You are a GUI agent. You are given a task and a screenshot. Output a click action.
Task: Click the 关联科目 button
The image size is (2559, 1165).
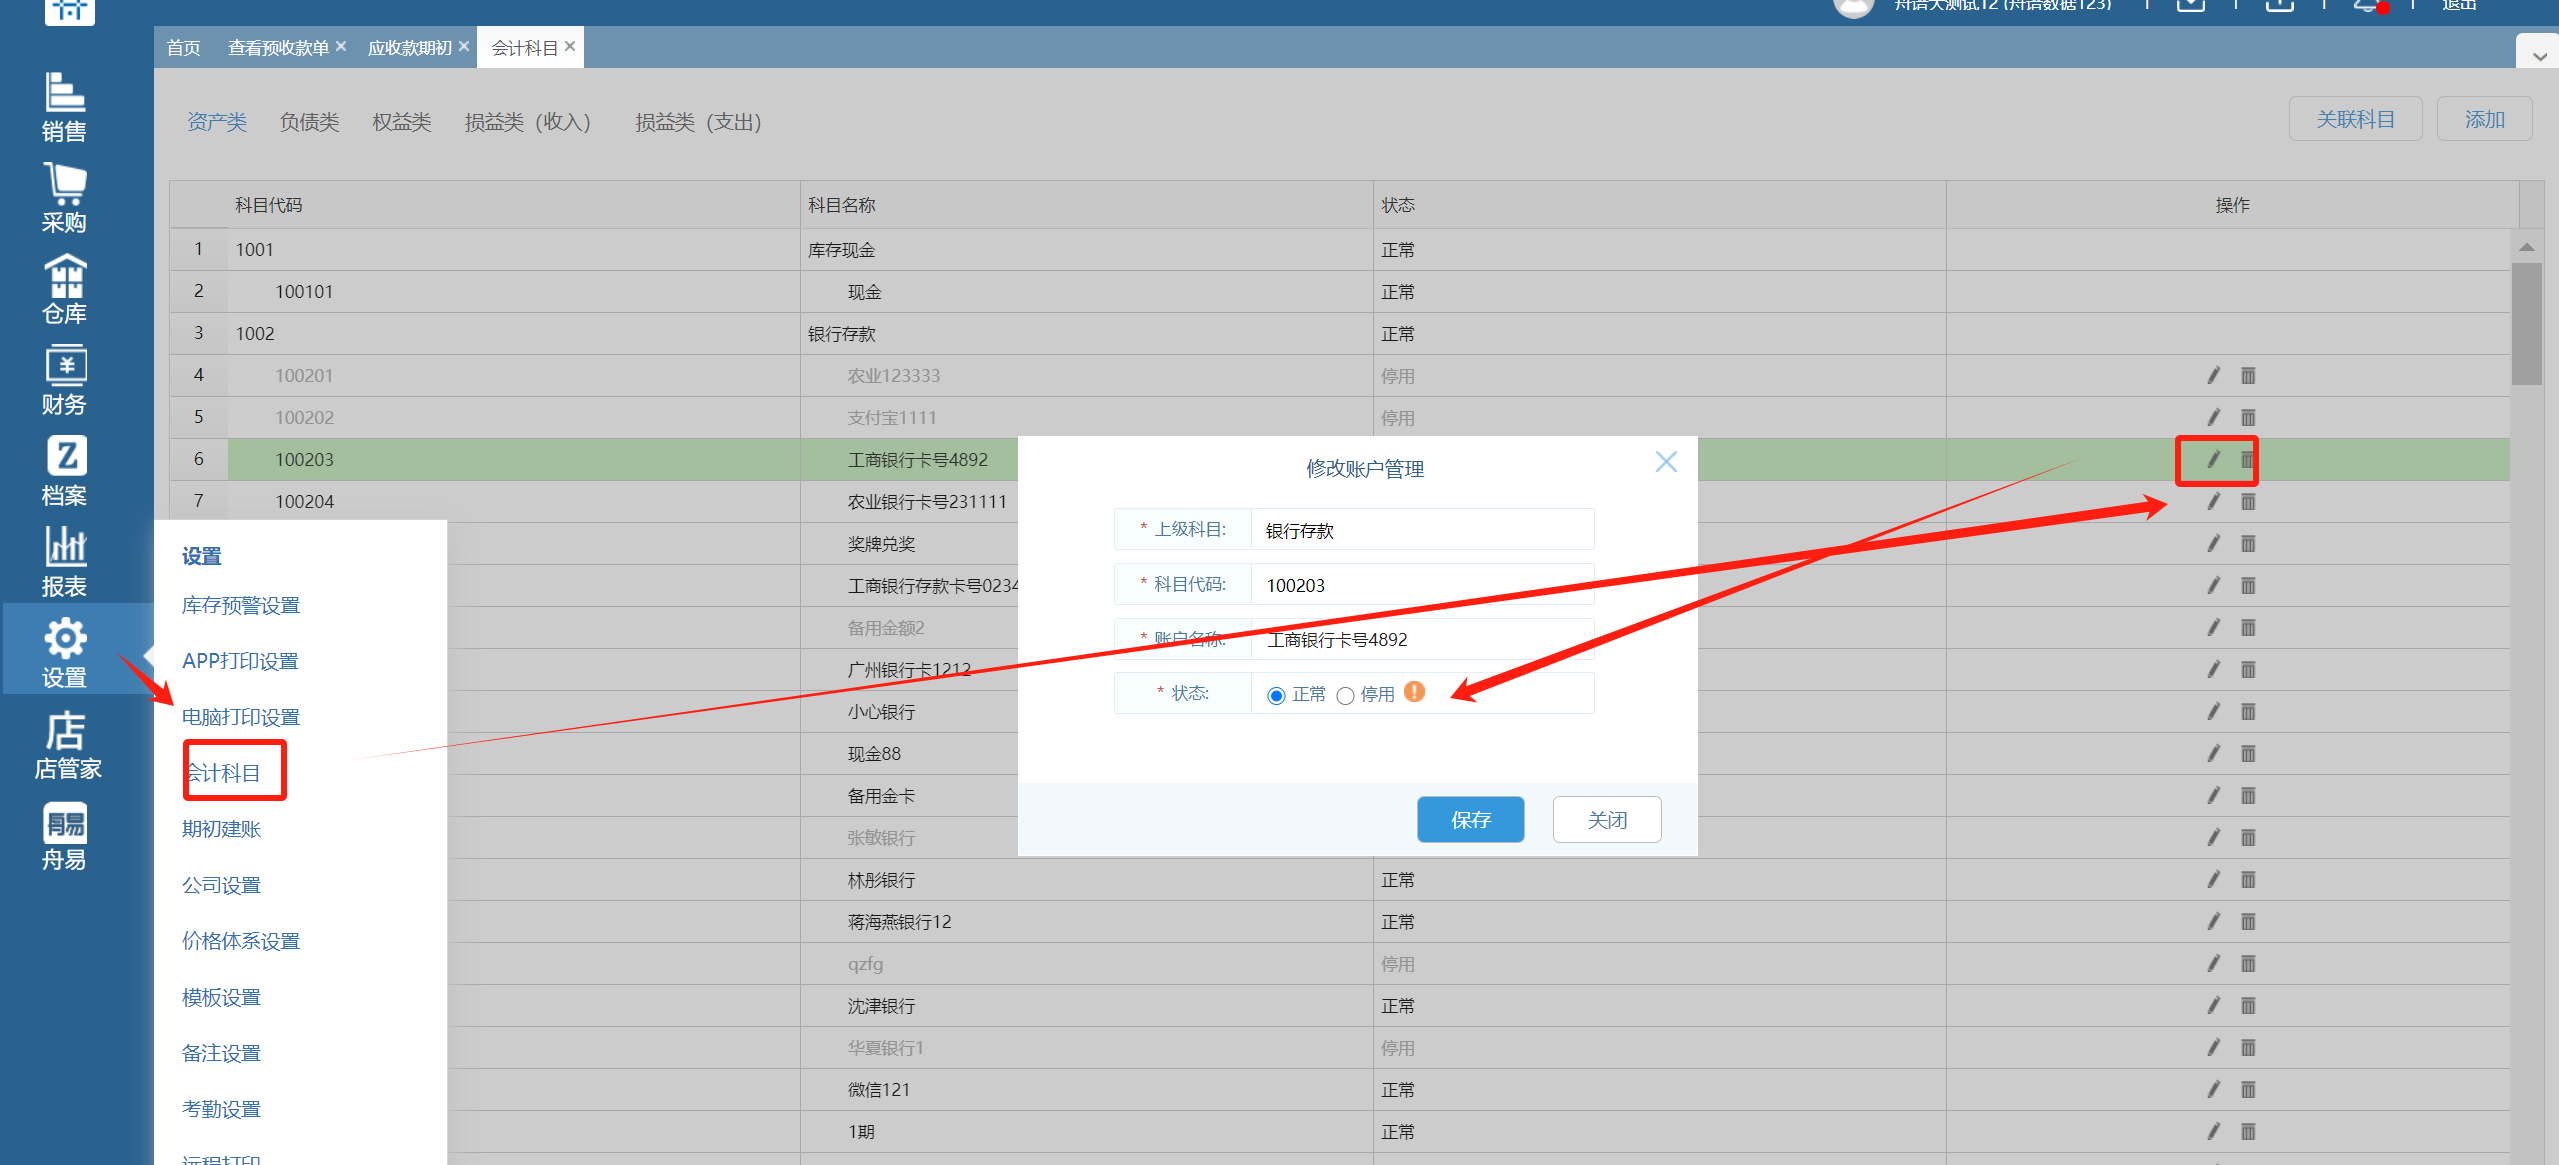(2355, 120)
